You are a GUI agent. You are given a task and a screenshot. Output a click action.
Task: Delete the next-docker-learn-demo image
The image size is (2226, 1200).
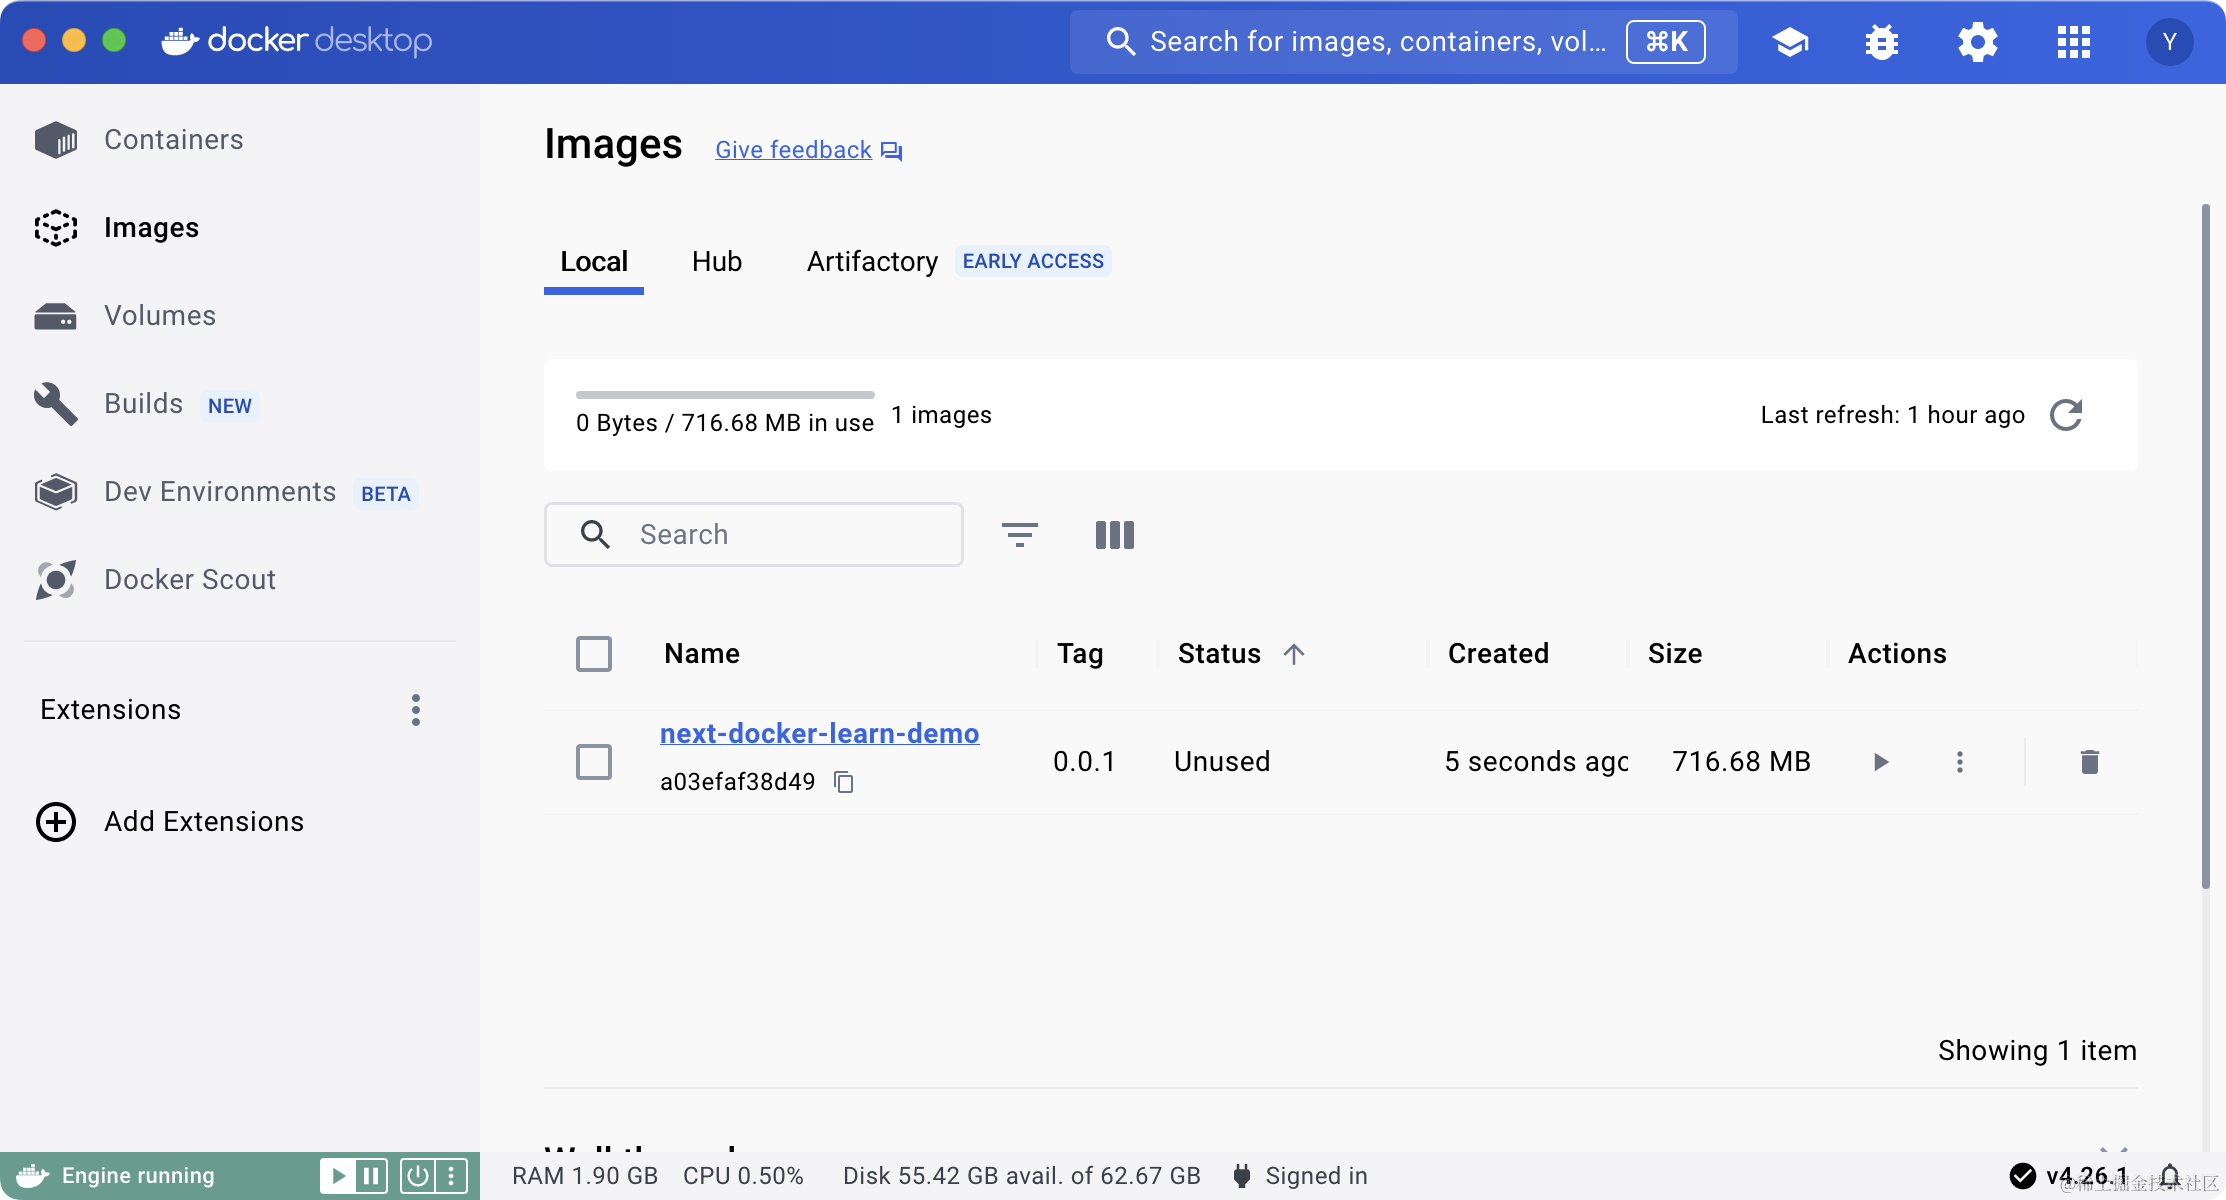[2089, 762]
